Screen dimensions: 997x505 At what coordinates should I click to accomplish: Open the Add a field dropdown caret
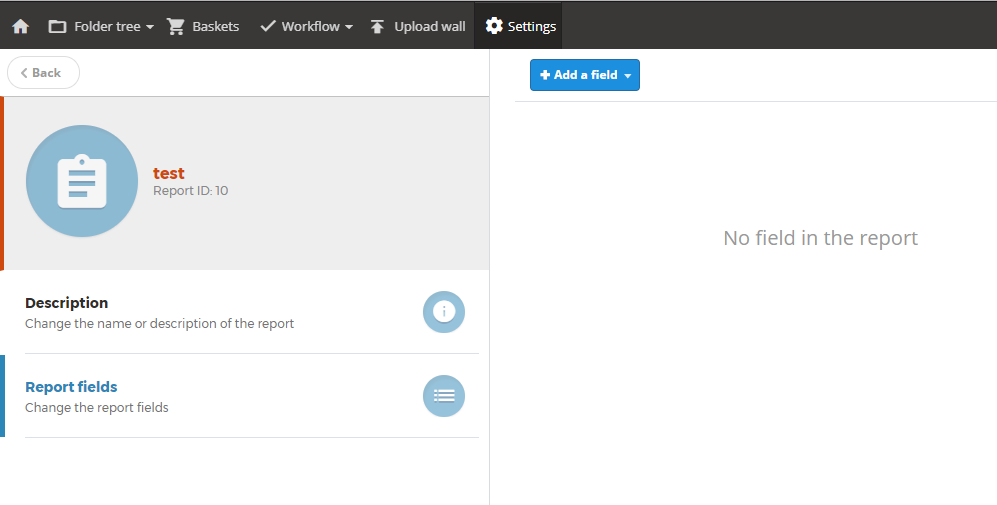click(x=628, y=76)
